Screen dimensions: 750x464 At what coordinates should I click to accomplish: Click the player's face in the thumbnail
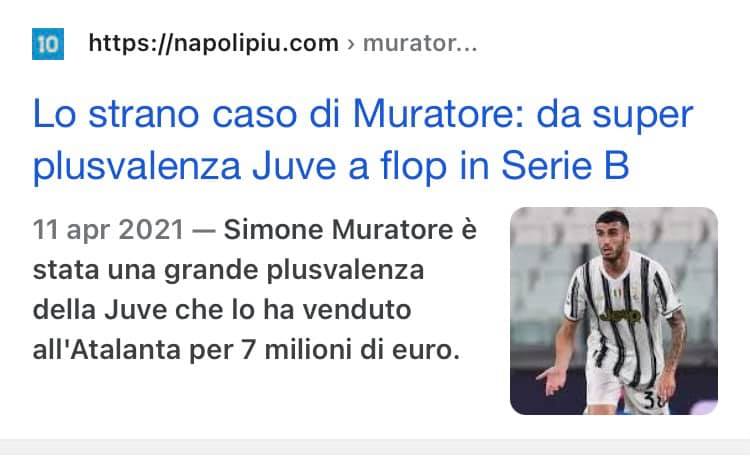tap(612, 237)
